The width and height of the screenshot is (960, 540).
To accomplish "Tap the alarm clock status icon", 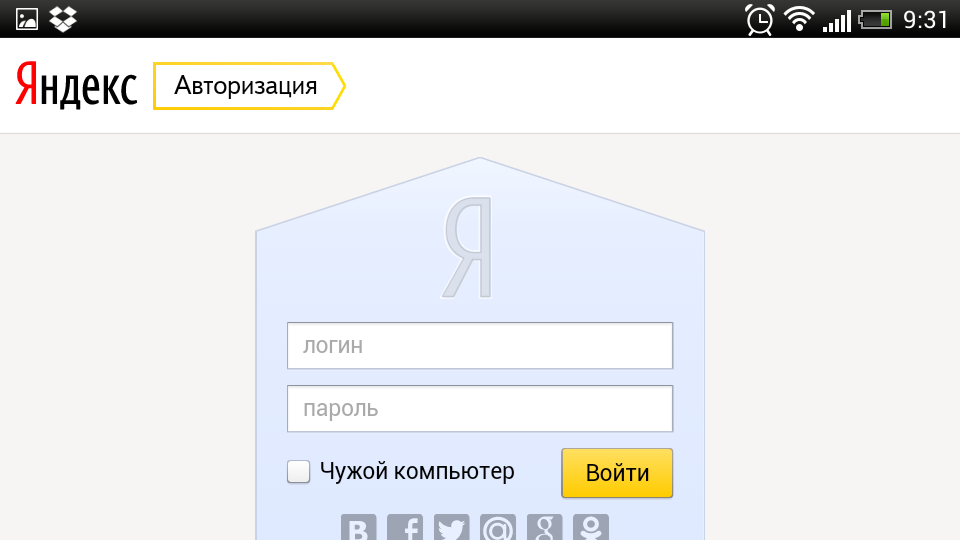I will (760, 19).
